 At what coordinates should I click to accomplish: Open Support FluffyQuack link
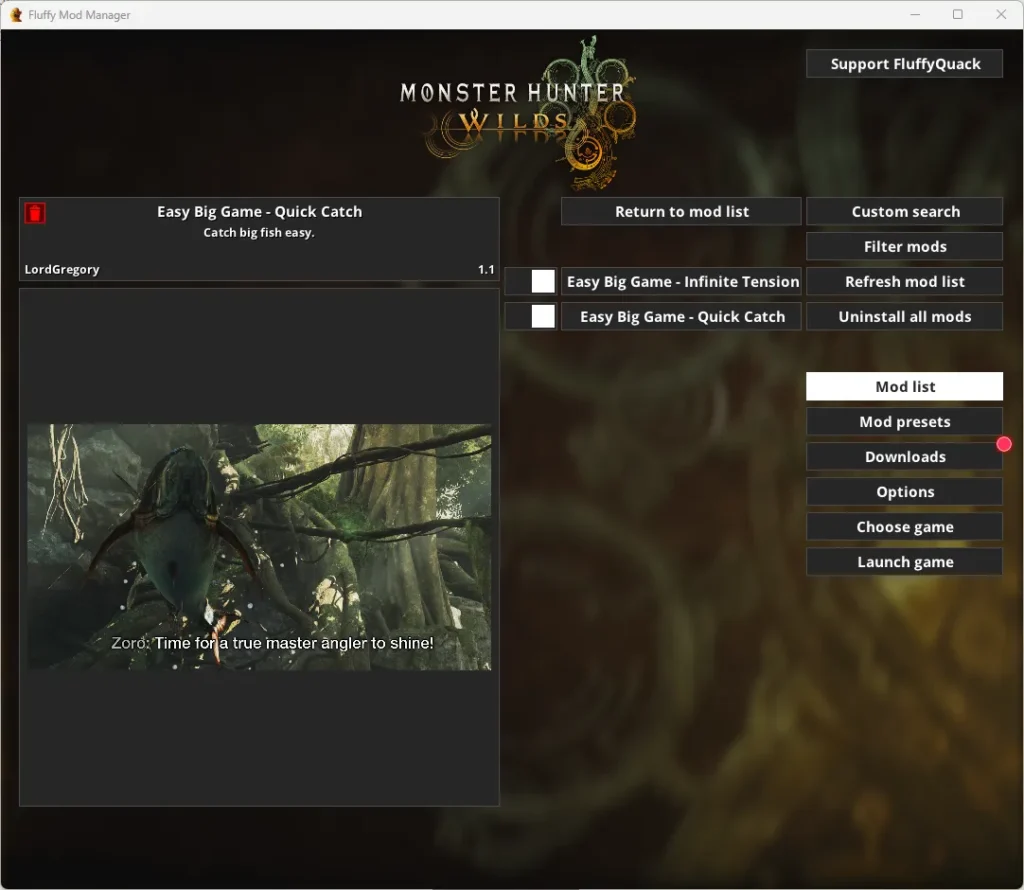pyautogui.click(x=904, y=64)
